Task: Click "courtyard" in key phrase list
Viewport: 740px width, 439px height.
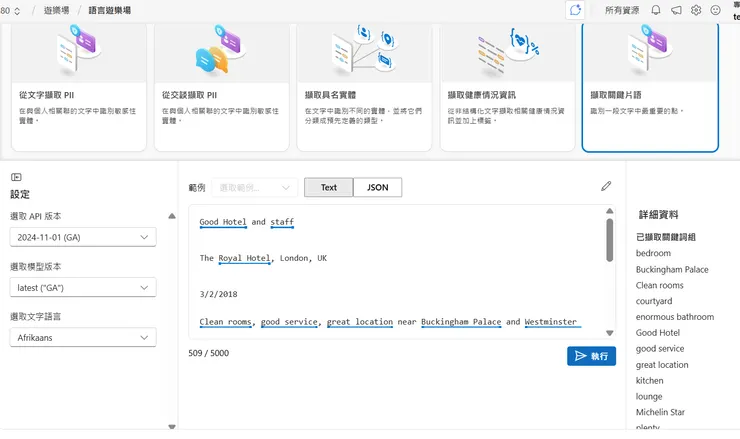Action: click(x=654, y=301)
